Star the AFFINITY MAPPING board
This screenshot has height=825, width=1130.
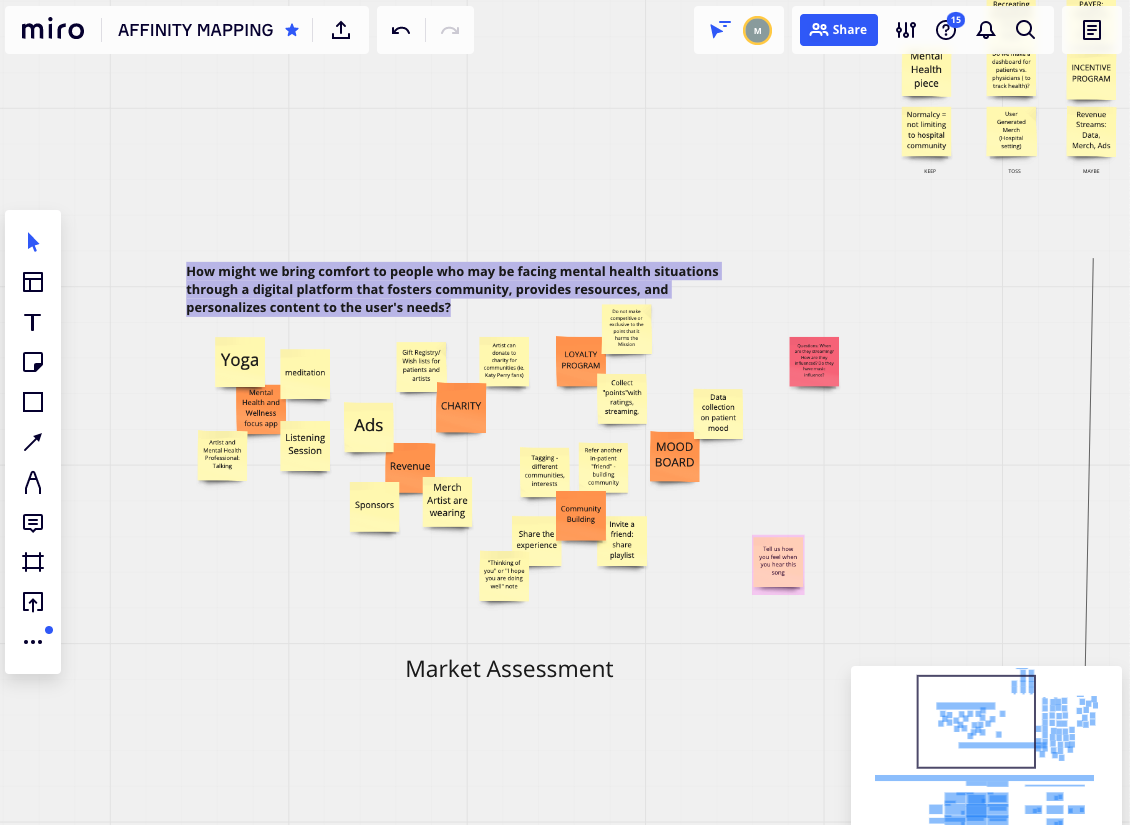pos(292,30)
